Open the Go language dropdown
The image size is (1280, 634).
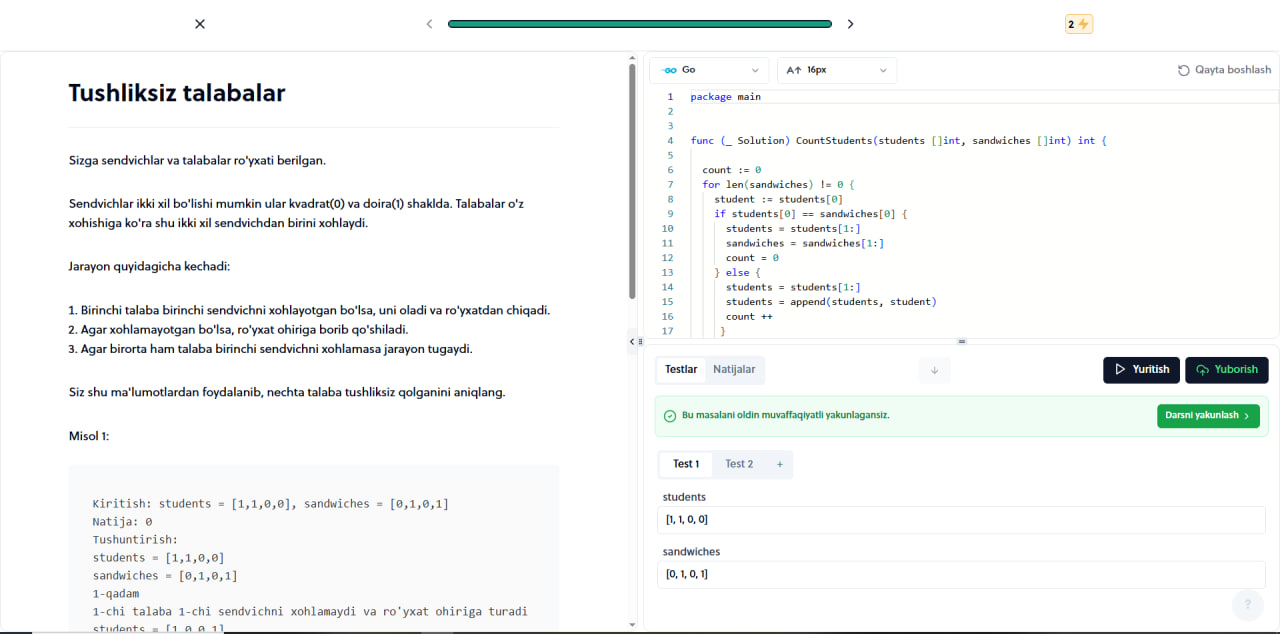709,70
